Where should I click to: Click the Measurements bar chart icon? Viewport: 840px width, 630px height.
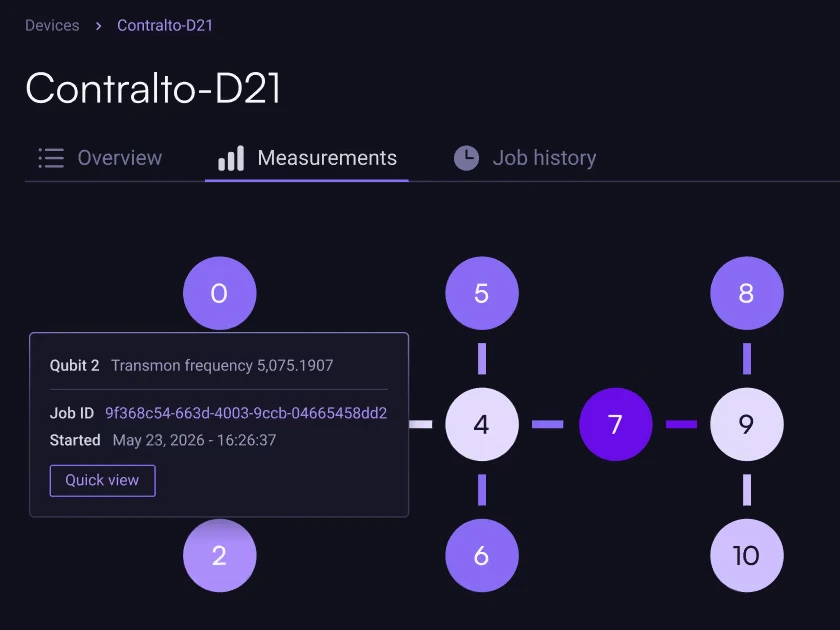point(231,158)
